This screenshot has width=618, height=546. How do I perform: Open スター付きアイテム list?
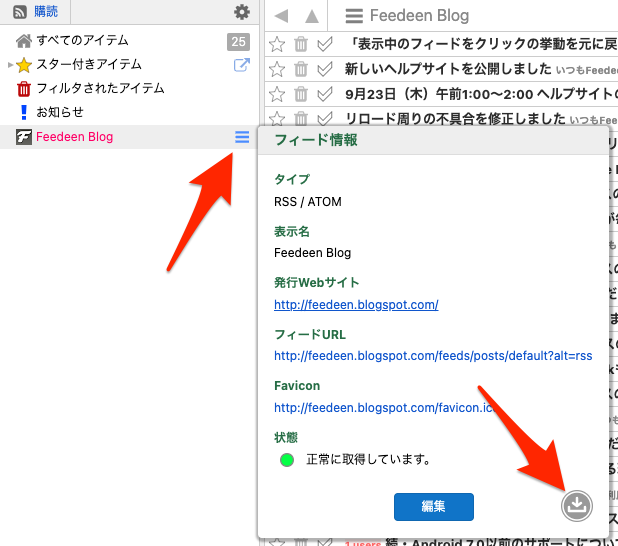pos(89,64)
